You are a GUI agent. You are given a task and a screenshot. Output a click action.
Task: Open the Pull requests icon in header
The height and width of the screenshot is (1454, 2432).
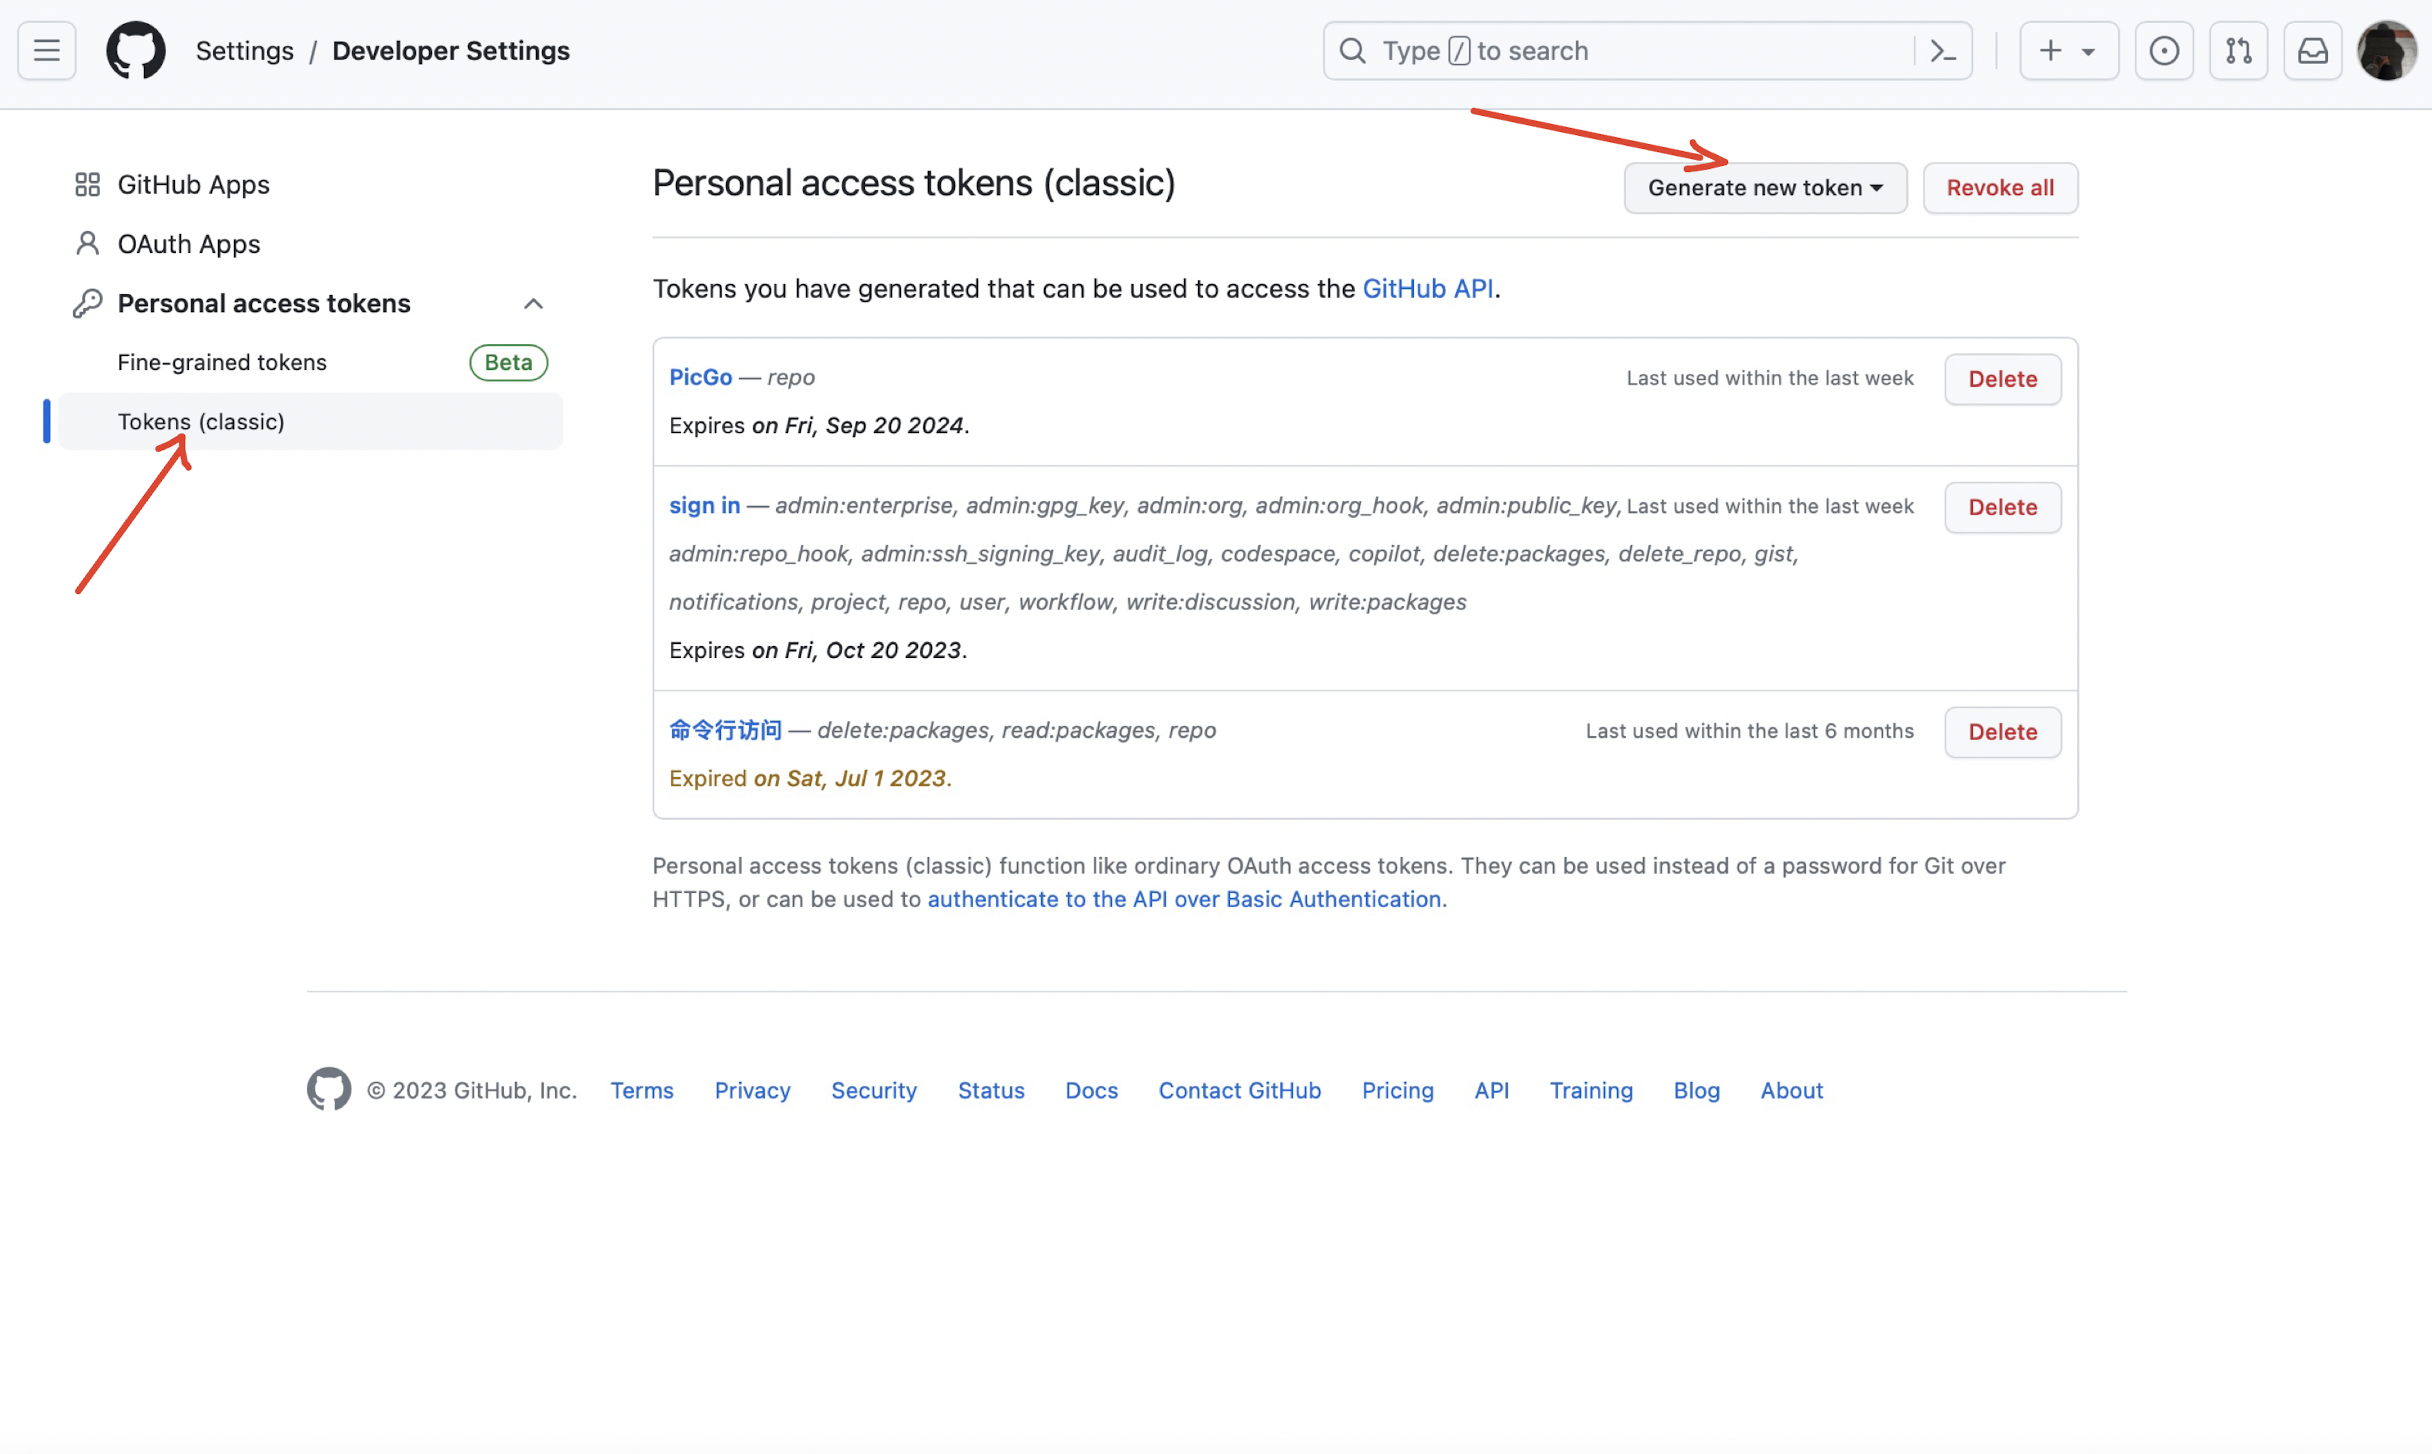[2238, 50]
